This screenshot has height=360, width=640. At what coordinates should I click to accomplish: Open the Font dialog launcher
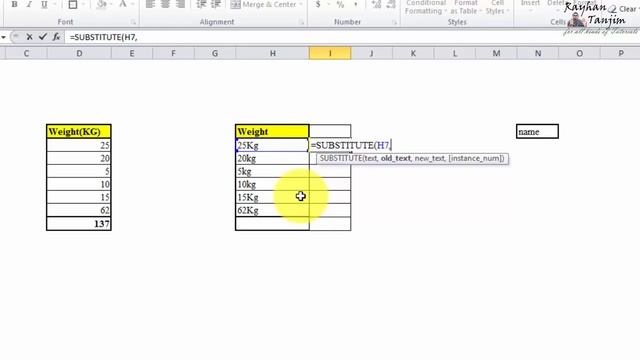click(x=133, y=22)
